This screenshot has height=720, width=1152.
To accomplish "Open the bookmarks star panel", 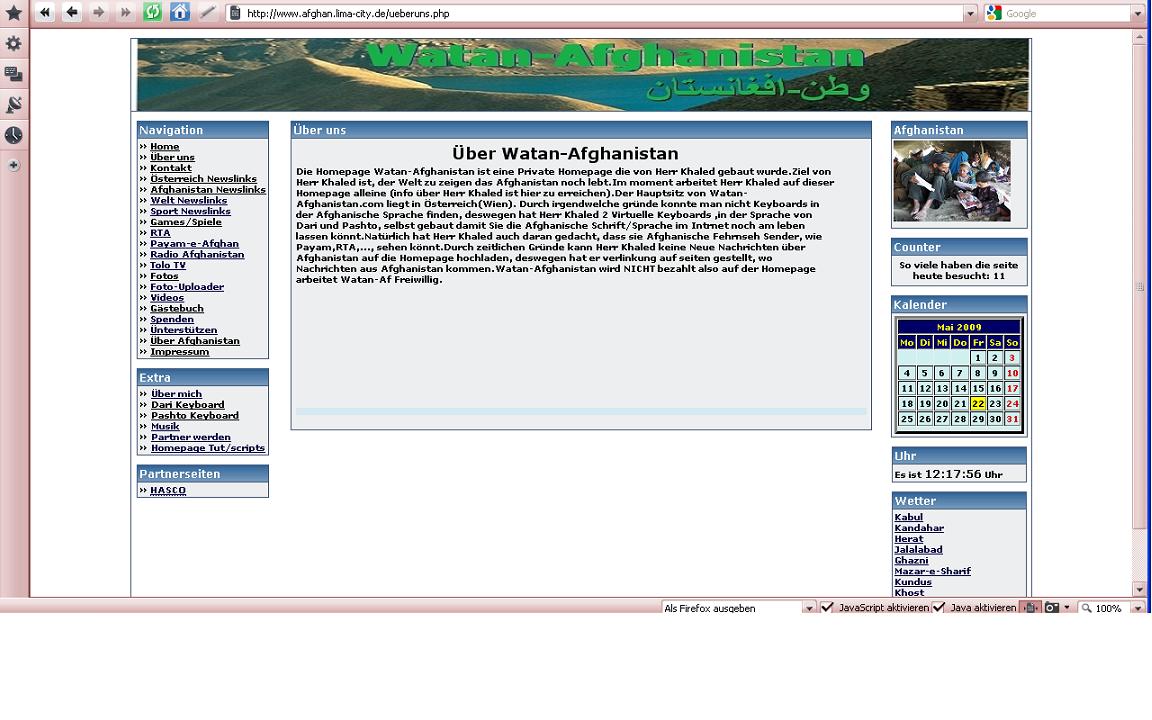I will pyautogui.click(x=14, y=13).
